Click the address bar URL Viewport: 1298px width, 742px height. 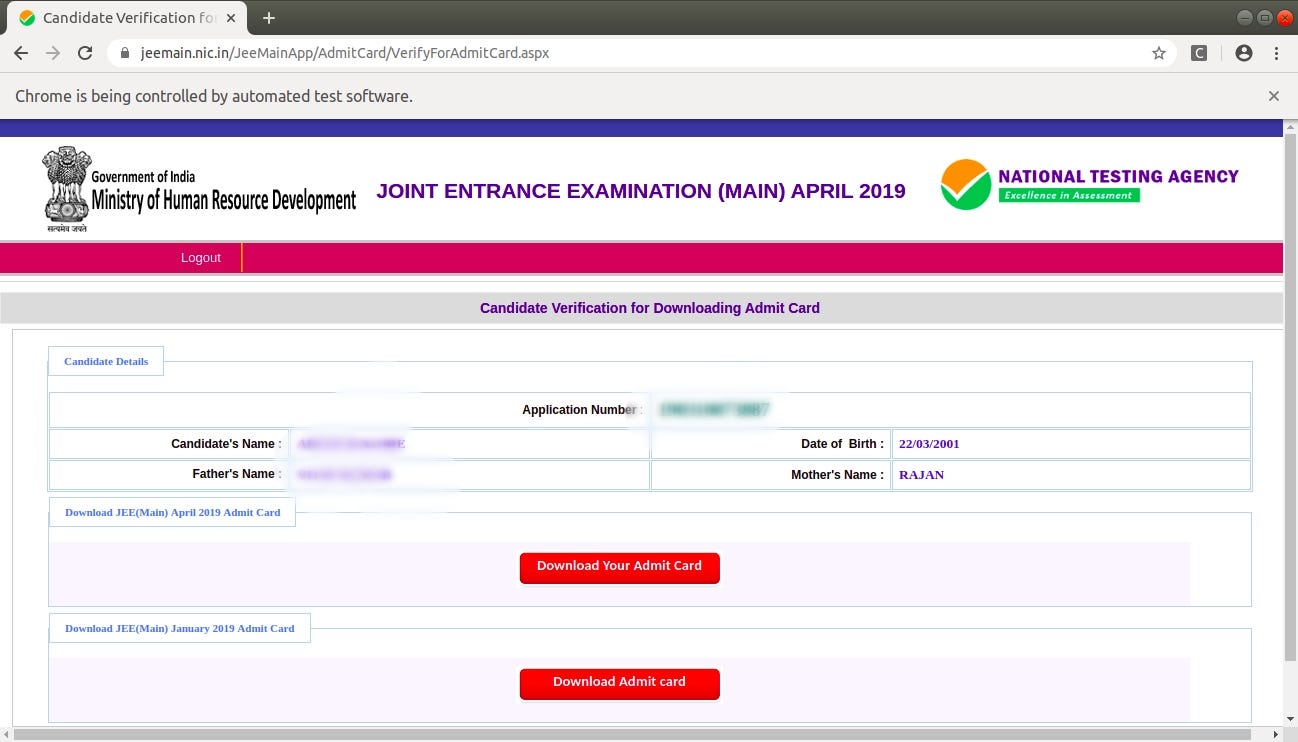[345, 53]
